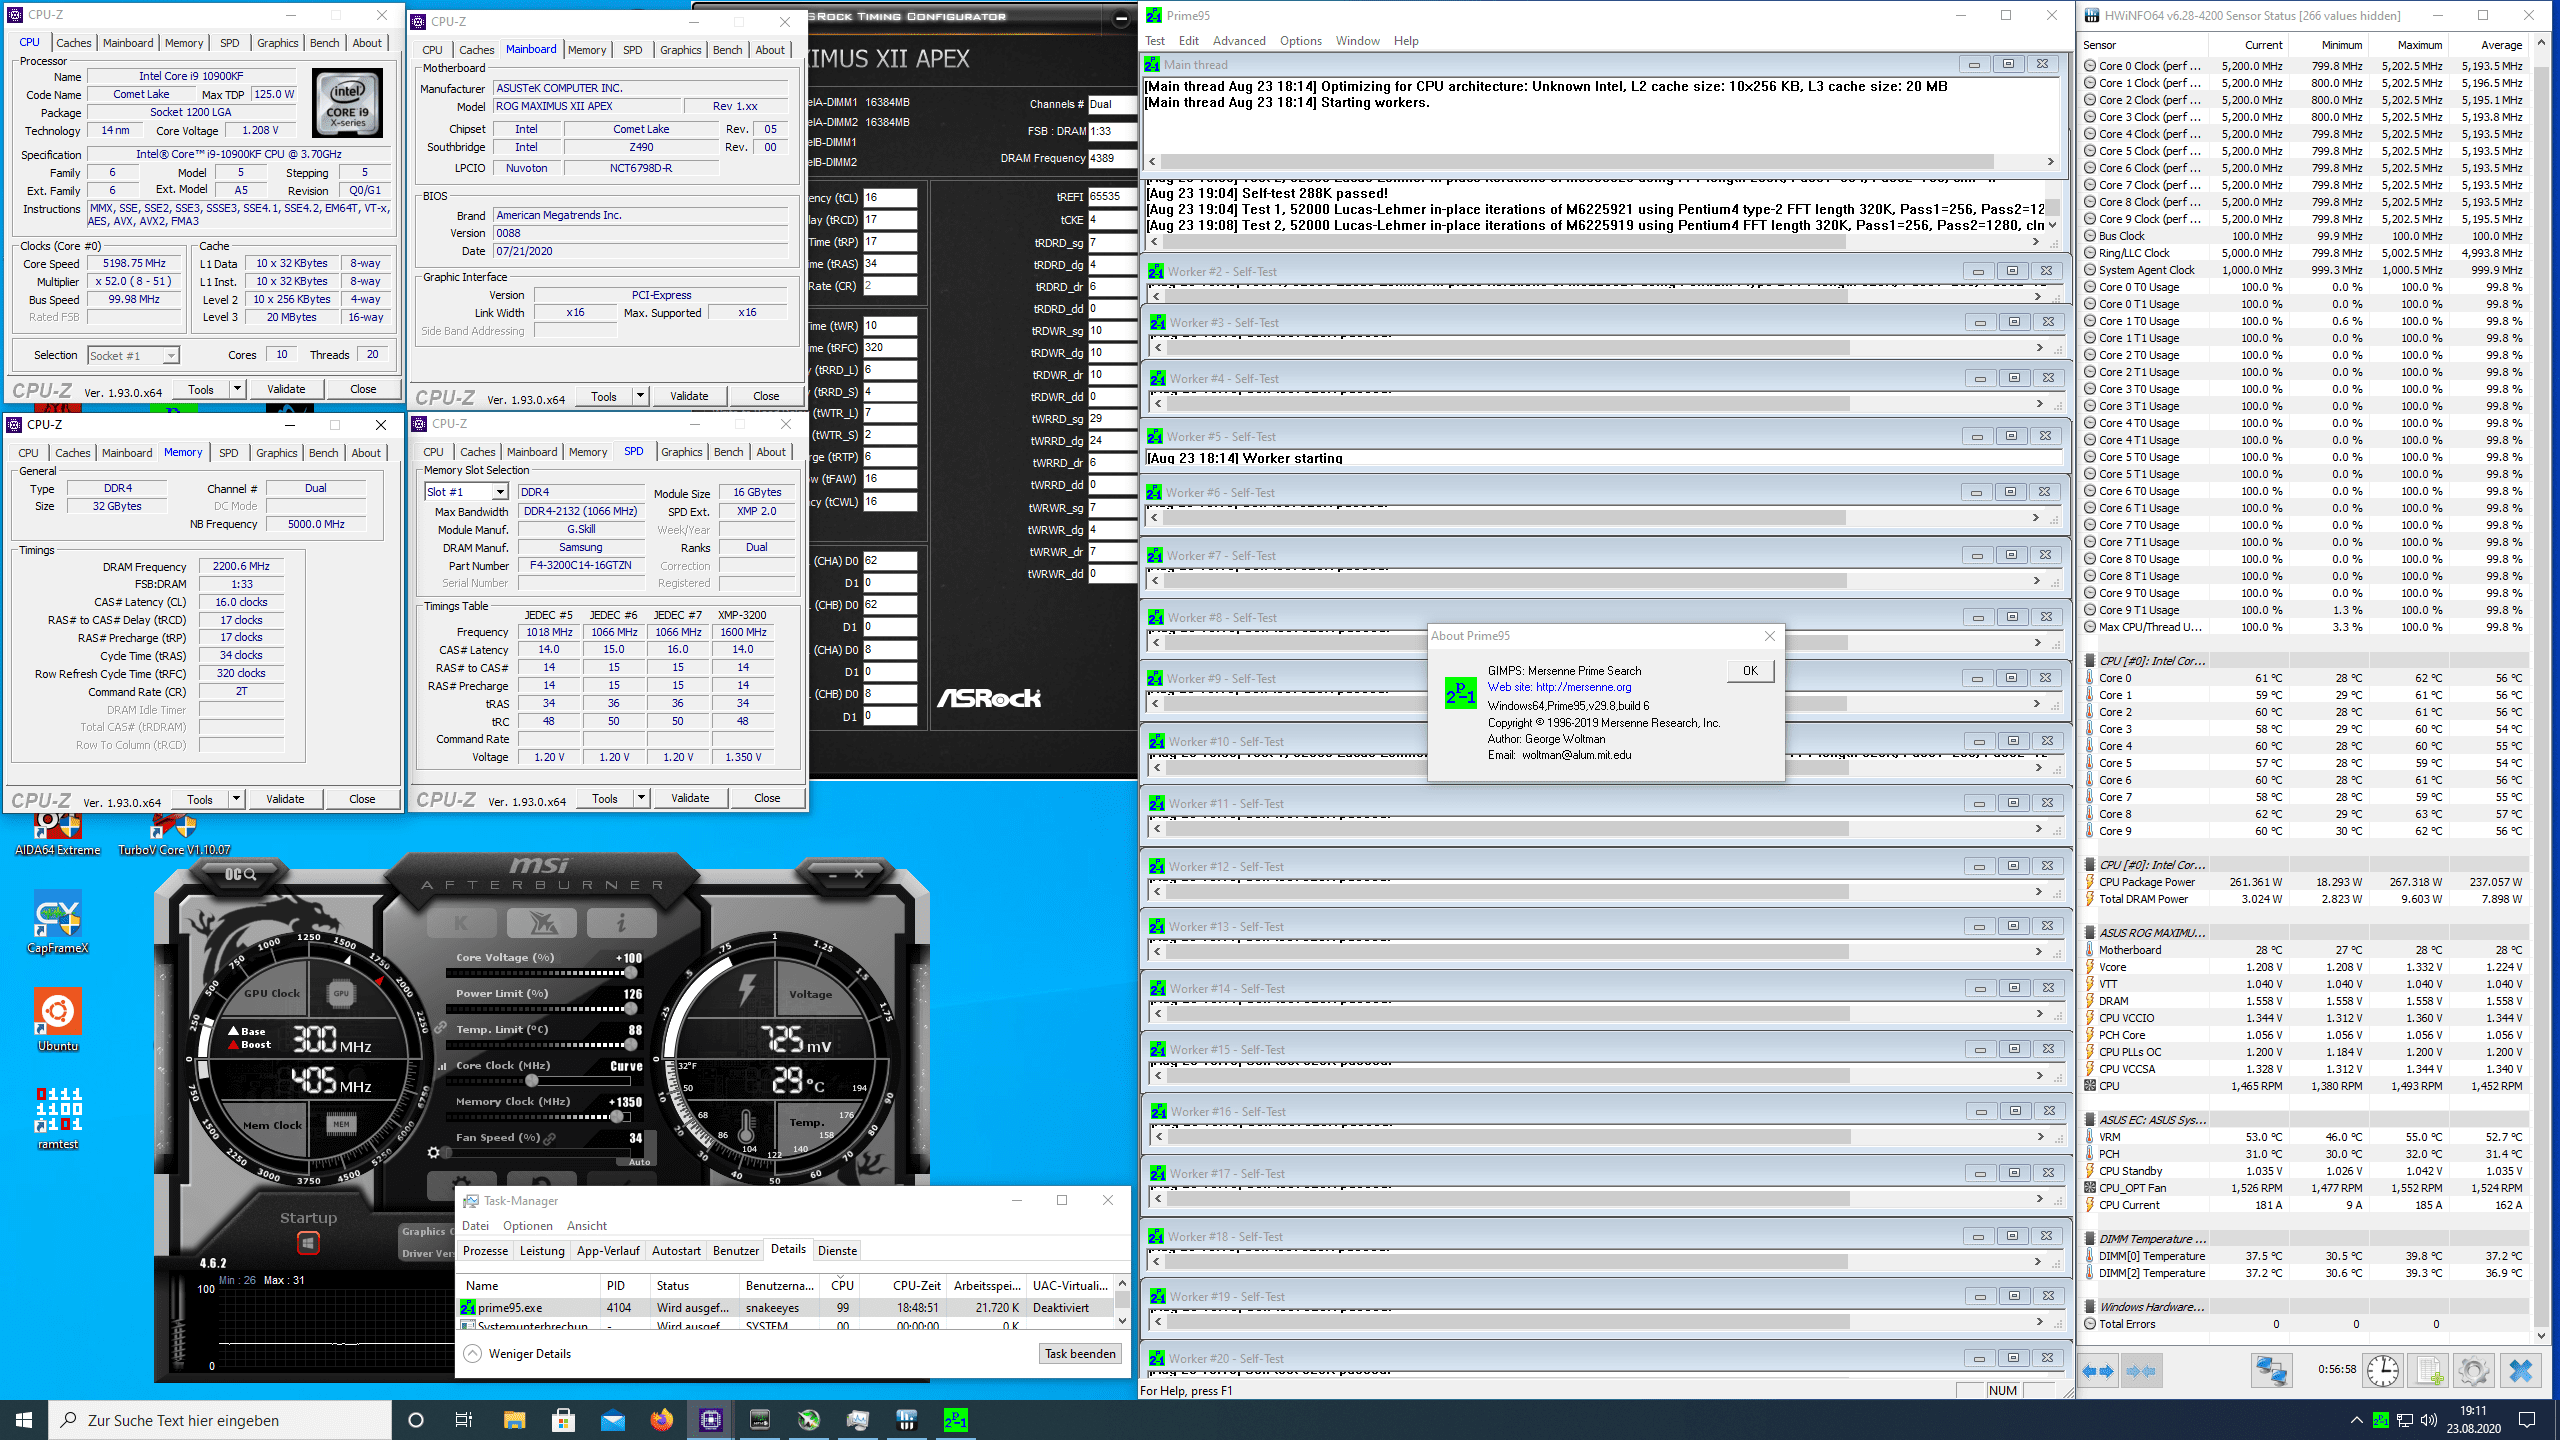Open Task View taskbar button

[464, 1420]
